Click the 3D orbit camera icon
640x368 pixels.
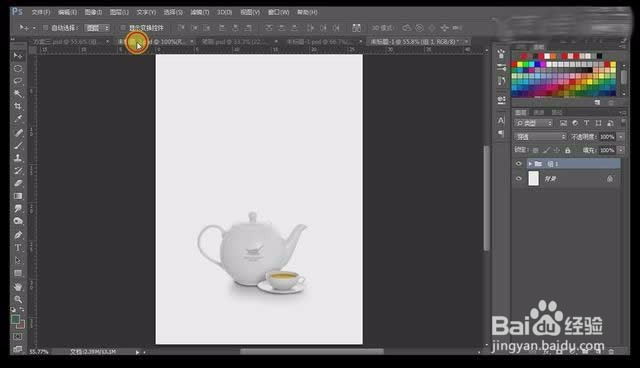click(x=407, y=28)
